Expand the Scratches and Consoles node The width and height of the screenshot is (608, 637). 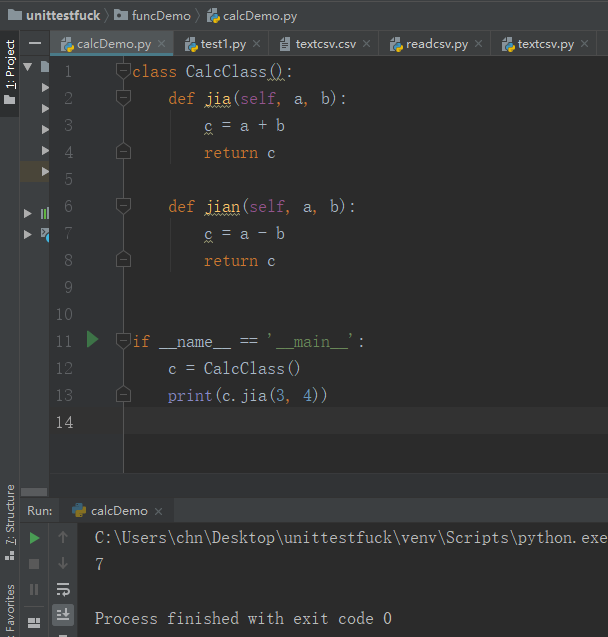tap(28, 234)
